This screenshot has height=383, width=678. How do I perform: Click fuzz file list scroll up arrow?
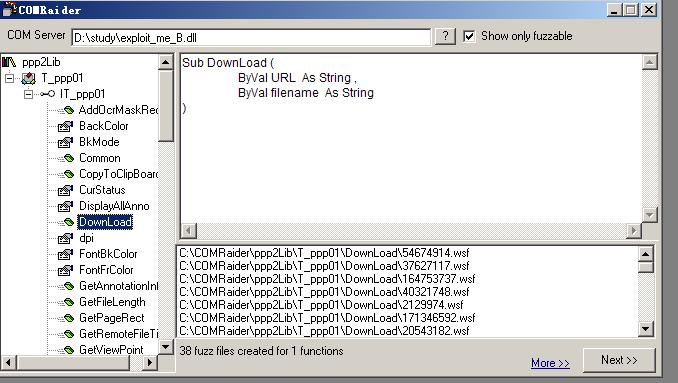[645, 254]
